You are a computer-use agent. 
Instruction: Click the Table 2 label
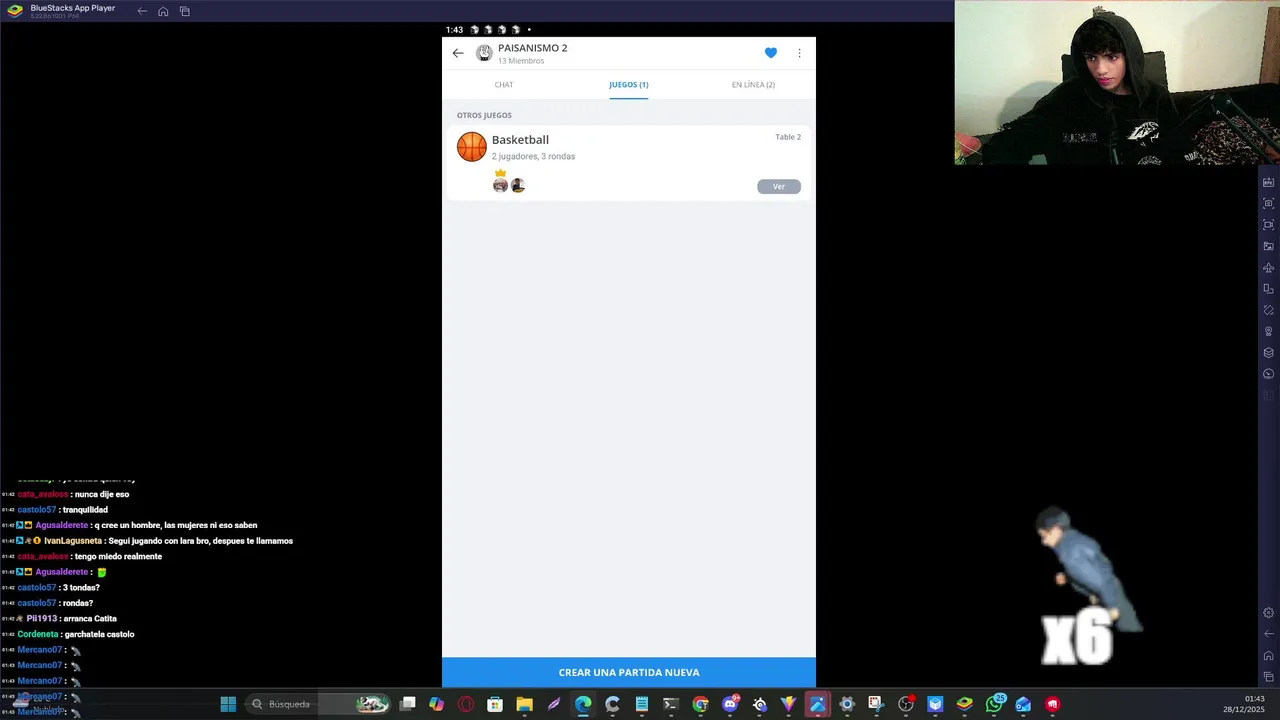[x=788, y=137]
